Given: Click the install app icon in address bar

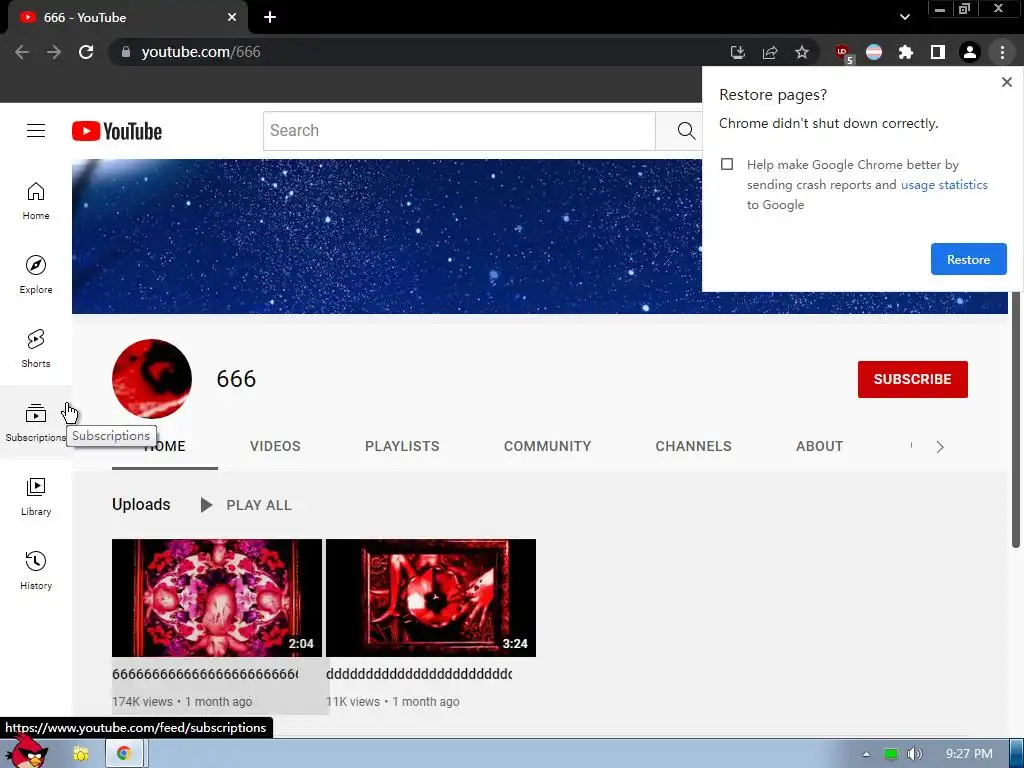Looking at the screenshot, I should 737,52.
